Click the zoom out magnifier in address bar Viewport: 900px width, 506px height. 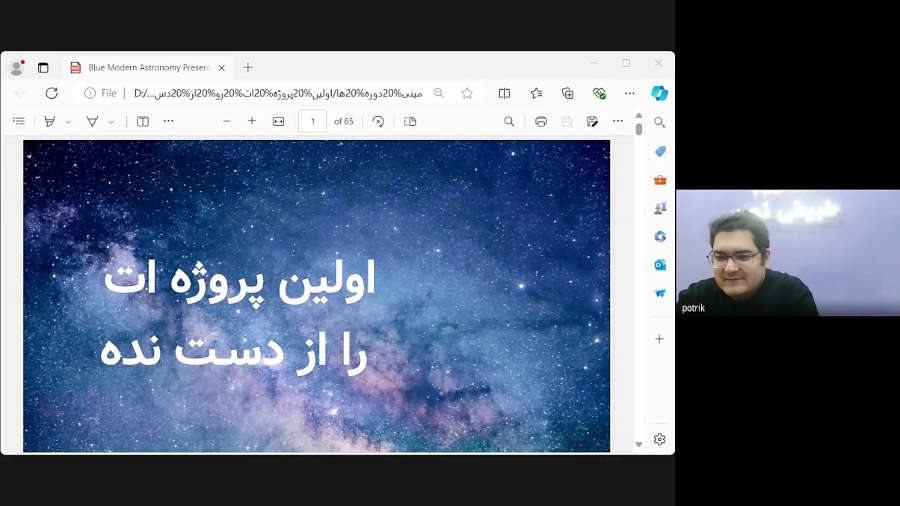[x=439, y=93]
